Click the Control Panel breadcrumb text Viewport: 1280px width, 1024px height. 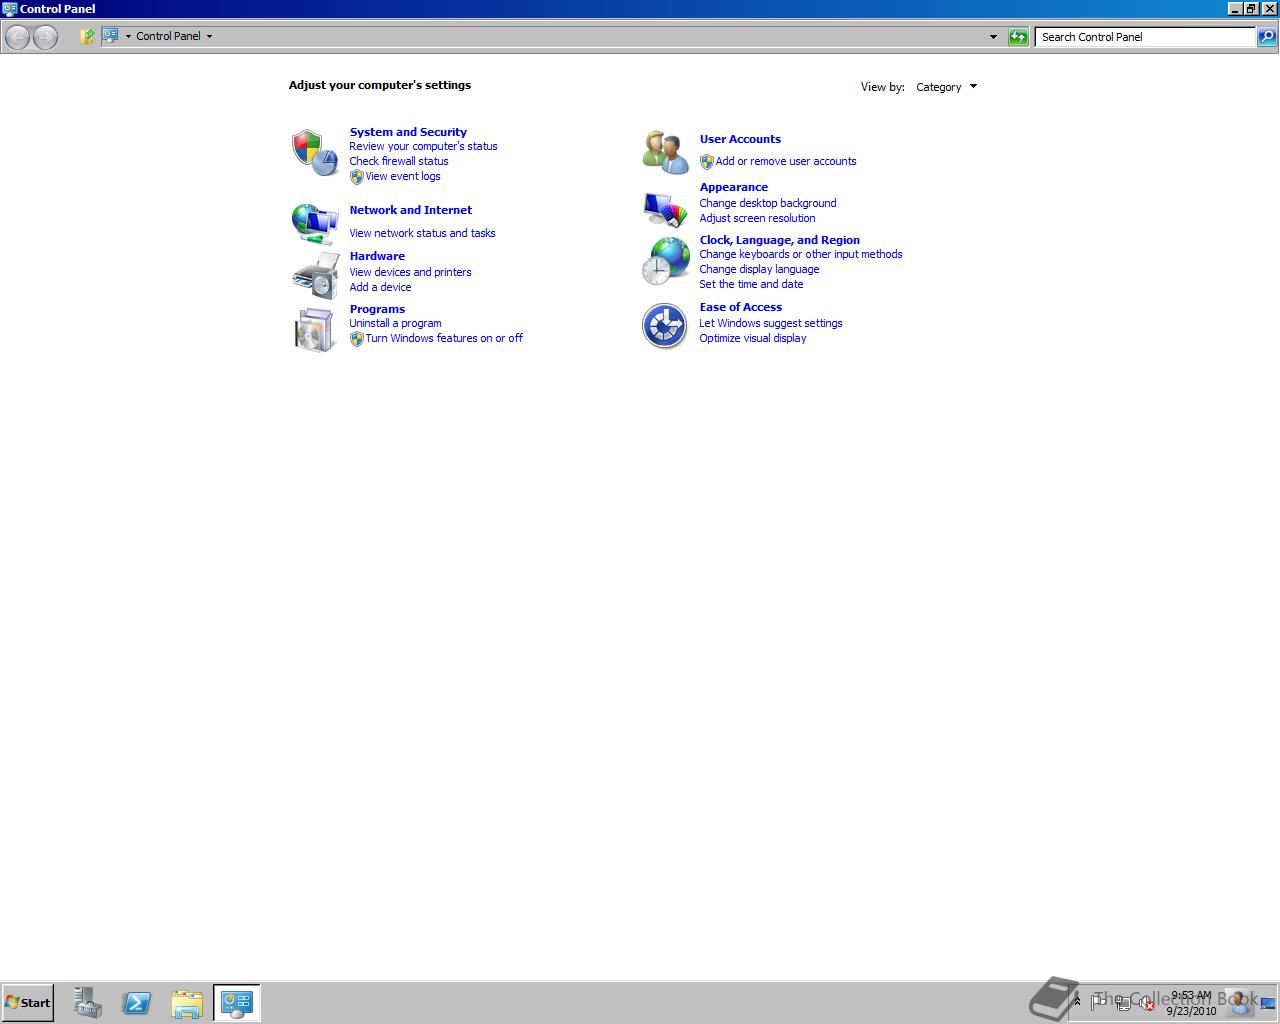pos(168,36)
